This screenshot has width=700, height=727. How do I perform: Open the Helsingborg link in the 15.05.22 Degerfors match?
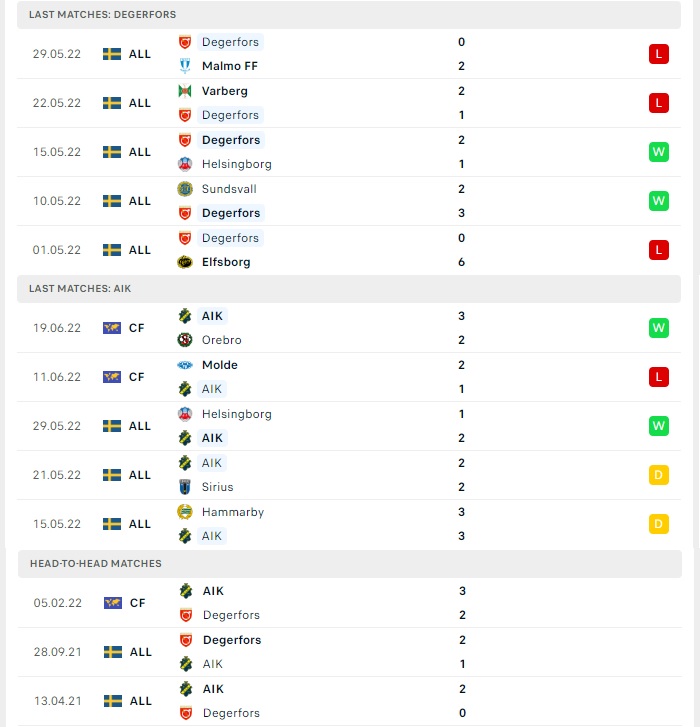point(236,164)
